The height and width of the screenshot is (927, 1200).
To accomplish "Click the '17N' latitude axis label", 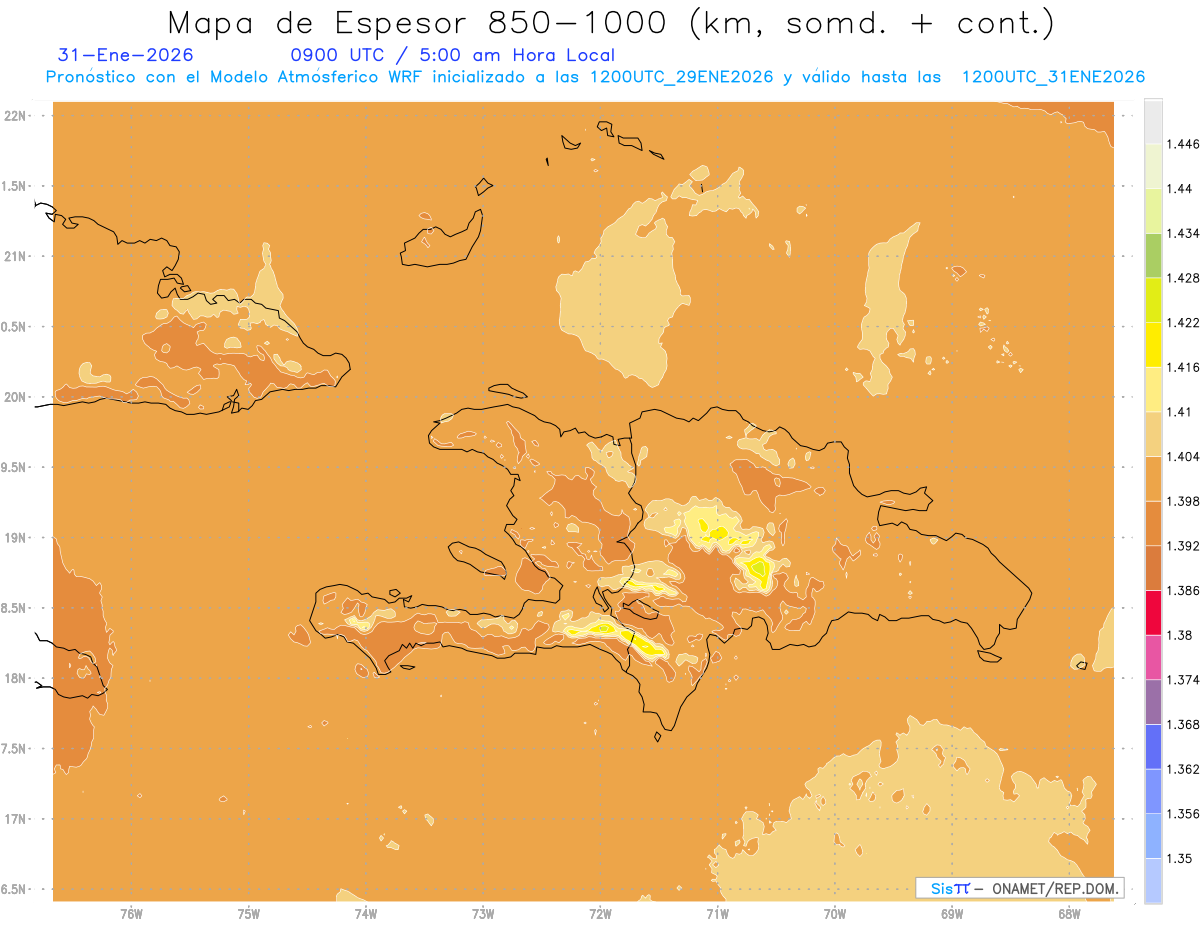I will 14,819.
